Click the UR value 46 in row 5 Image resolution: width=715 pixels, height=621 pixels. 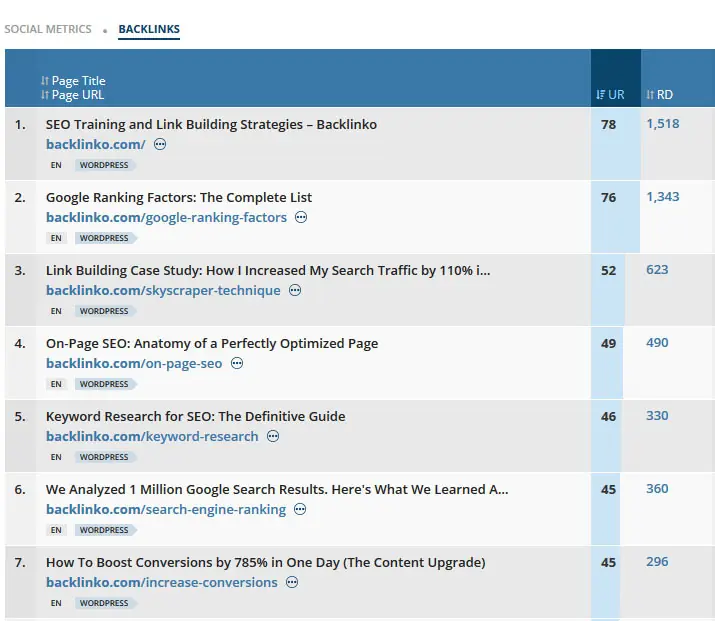coord(608,416)
